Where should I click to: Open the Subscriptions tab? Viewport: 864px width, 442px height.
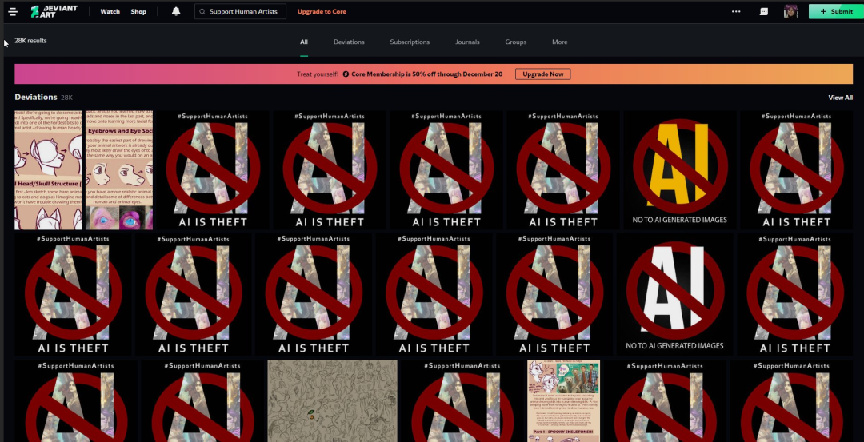(x=409, y=42)
